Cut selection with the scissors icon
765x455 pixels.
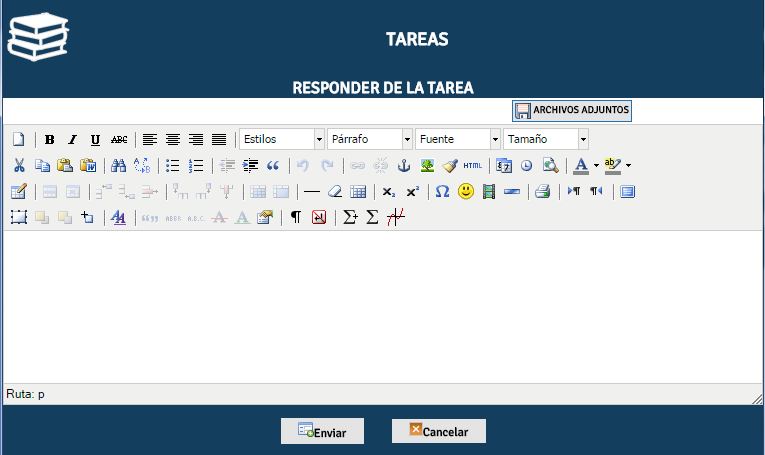(19, 165)
